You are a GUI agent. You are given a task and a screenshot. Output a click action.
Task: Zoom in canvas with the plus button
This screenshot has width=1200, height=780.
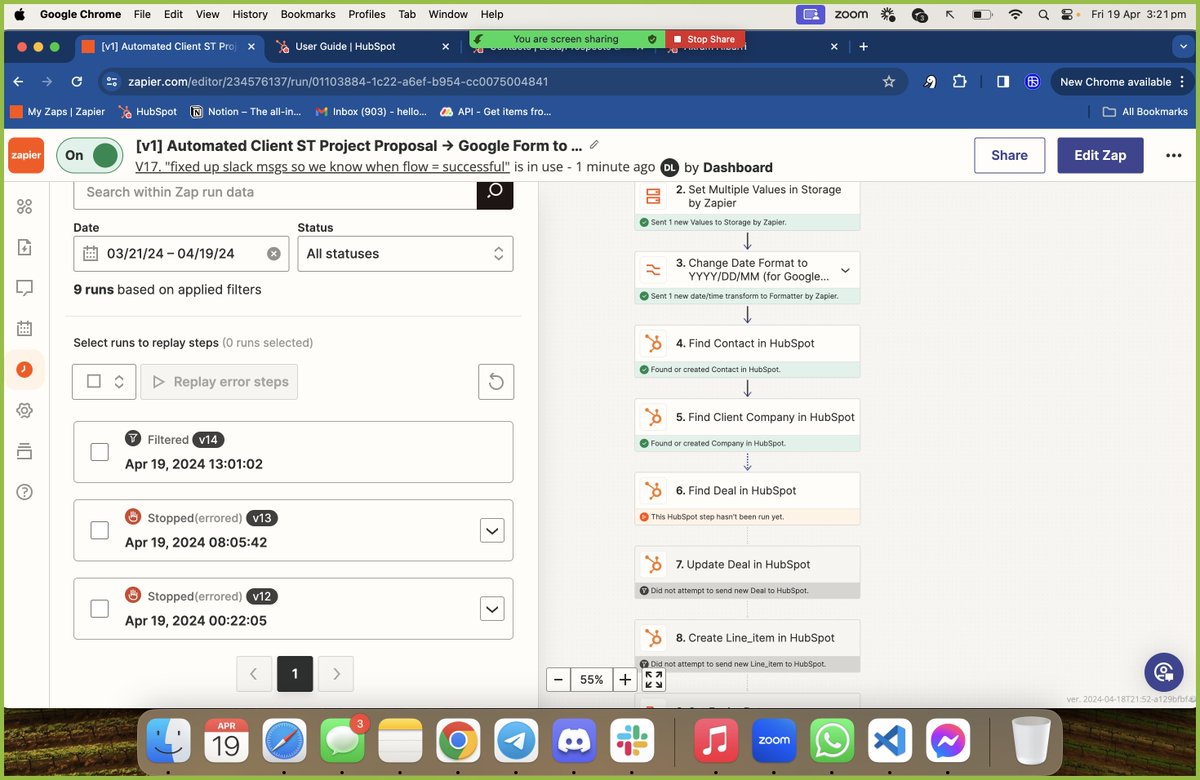tap(625, 680)
